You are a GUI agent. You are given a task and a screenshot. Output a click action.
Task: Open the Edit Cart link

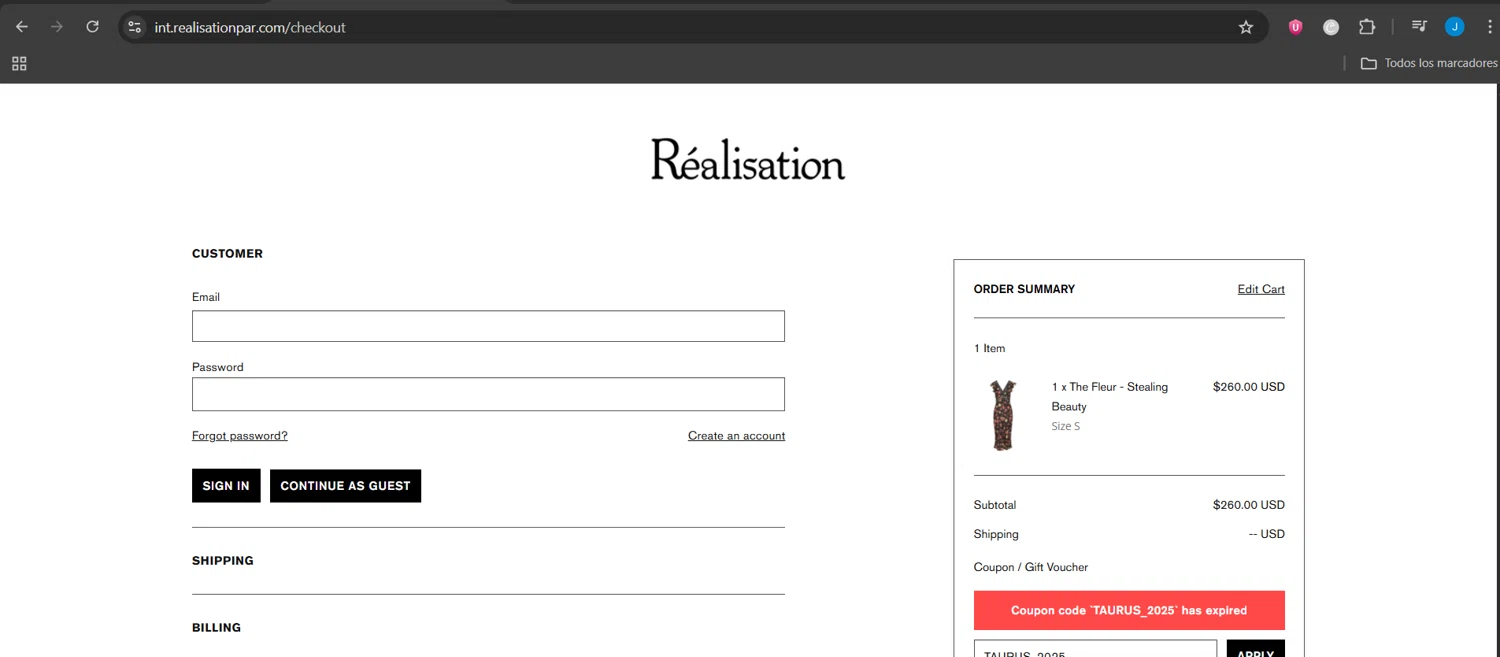pos(1261,289)
